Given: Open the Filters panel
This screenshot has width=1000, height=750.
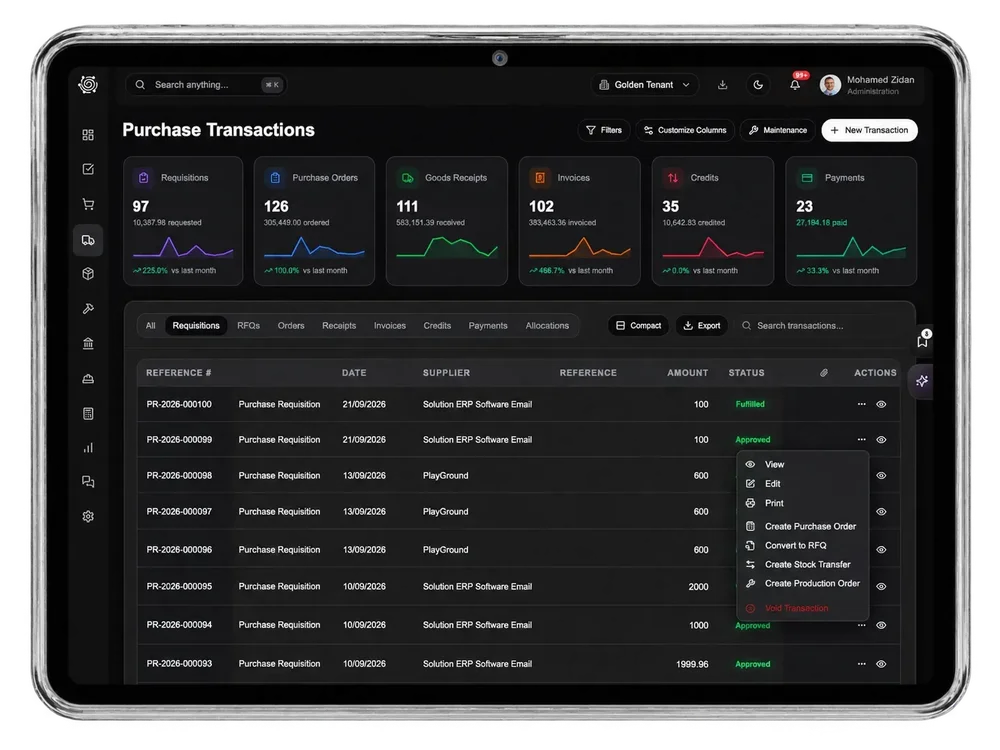Looking at the screenshot, I should tap(604, 130).
